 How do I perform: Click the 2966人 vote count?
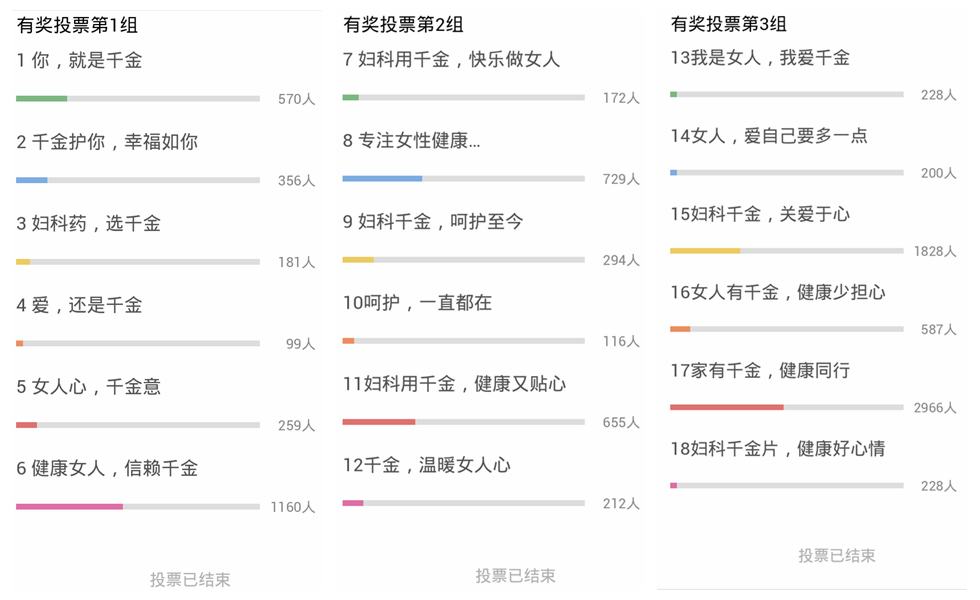point(935,408)
